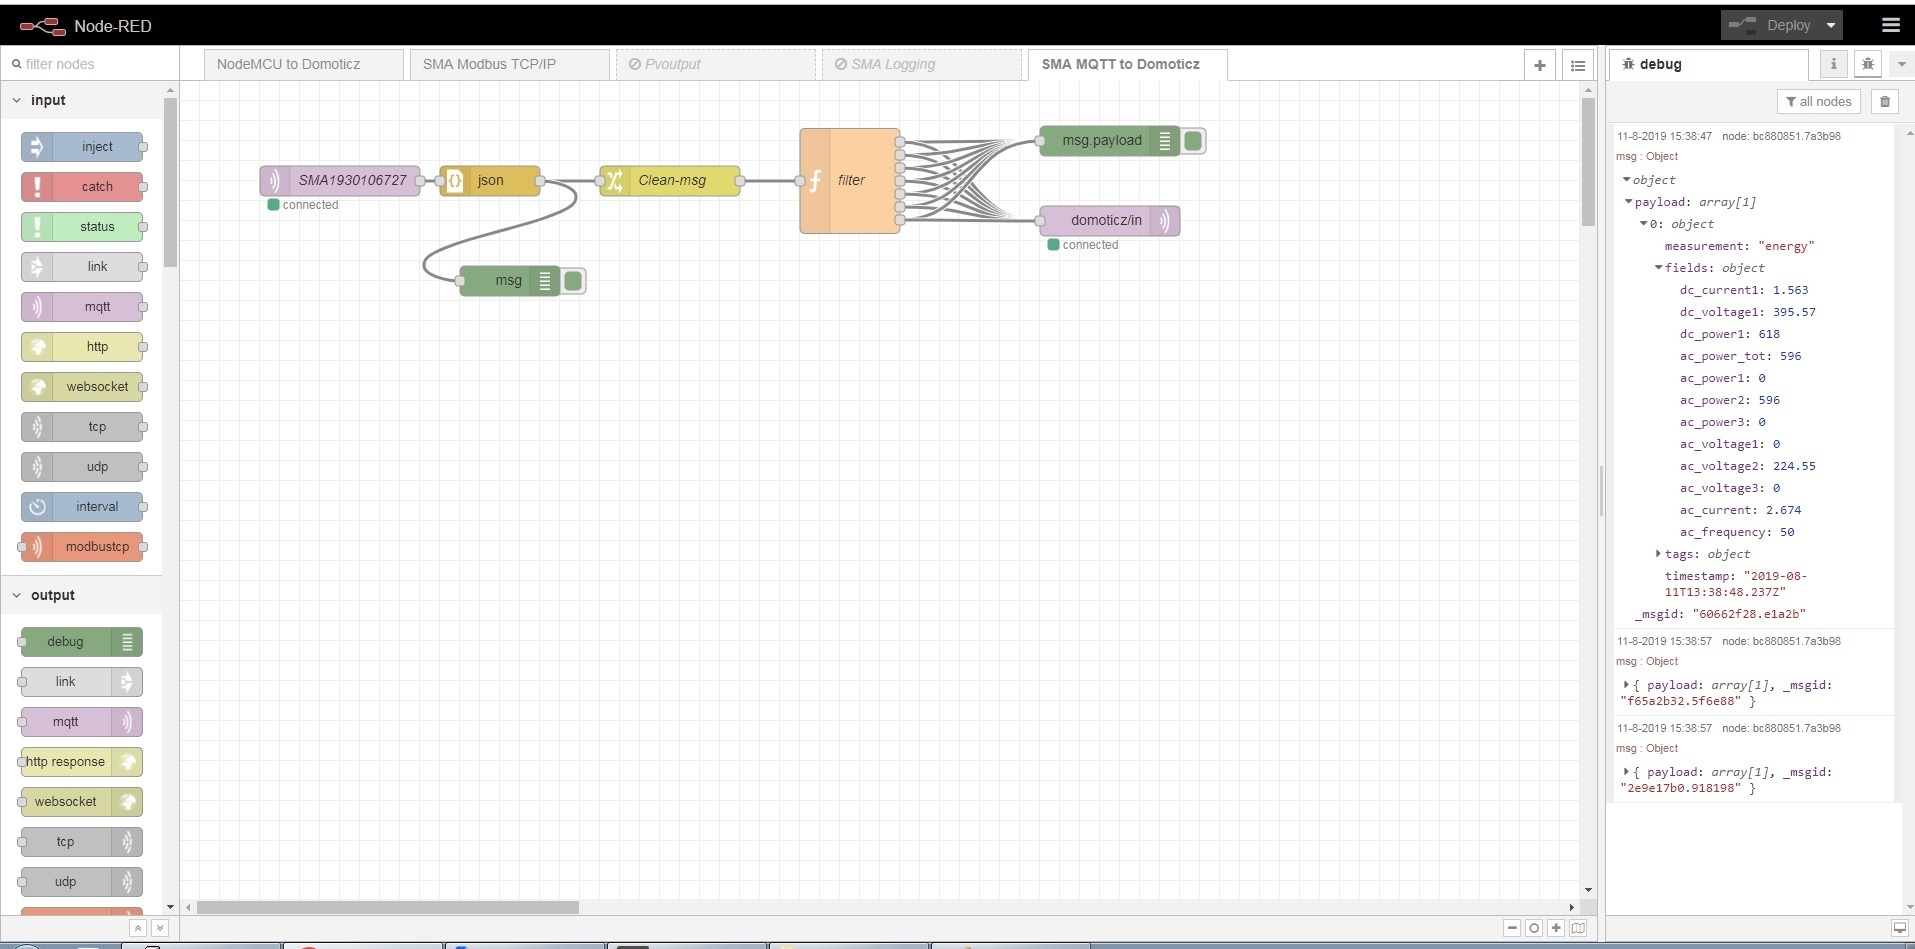Toggle the msg debug node output

click(x=573, y=281)
